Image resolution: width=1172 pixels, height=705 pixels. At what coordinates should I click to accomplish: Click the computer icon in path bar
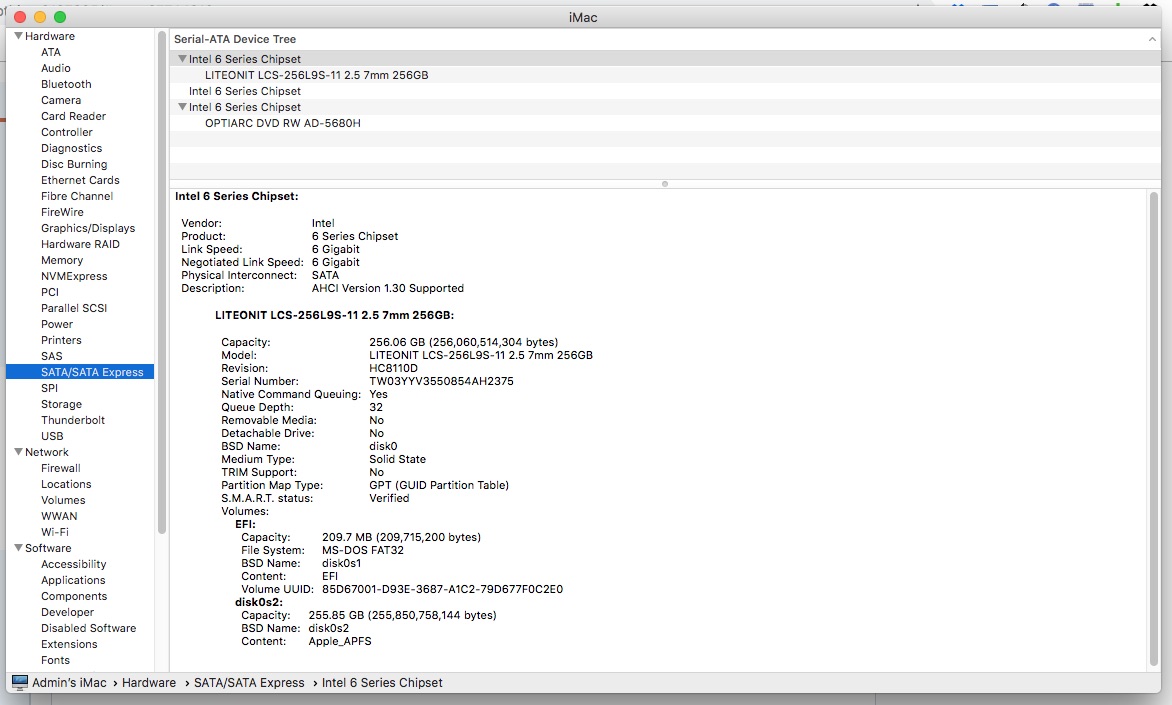(20, 683)
